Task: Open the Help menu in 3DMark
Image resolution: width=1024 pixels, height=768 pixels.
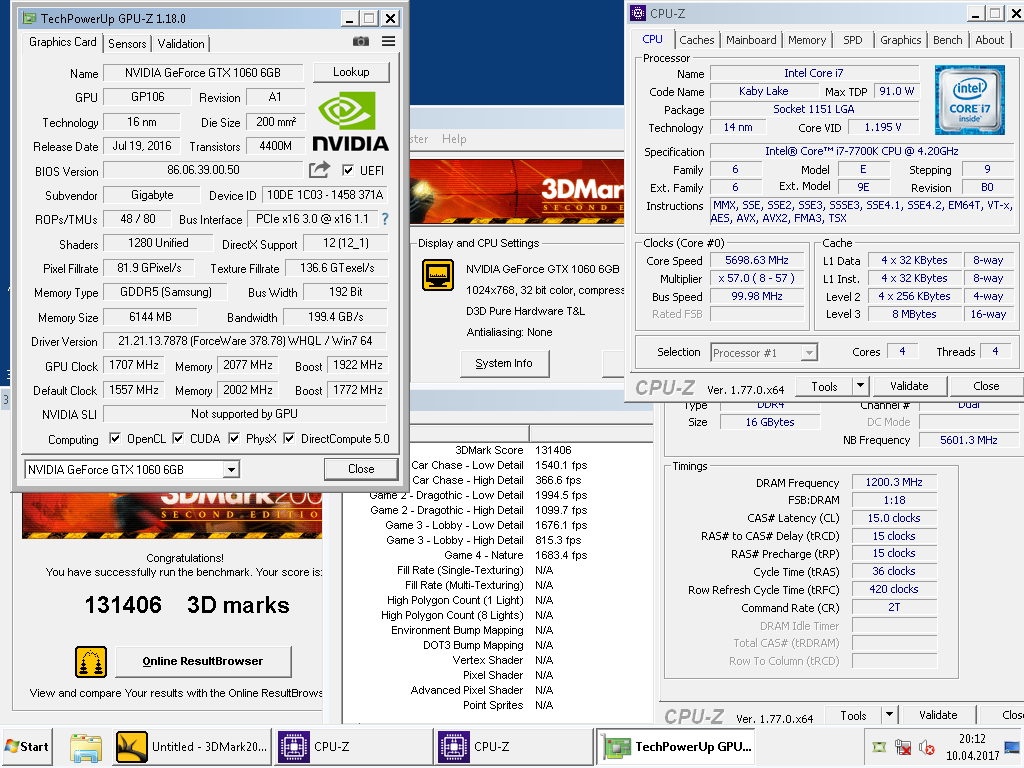Action: pos(454,138)
